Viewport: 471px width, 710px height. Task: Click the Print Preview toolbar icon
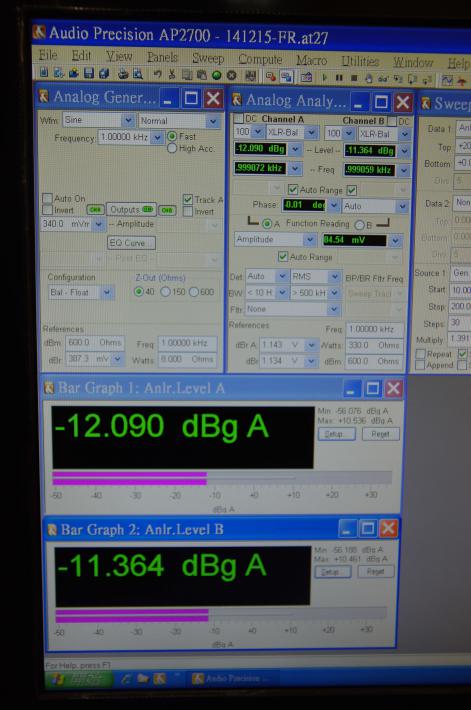pos(138,75)
